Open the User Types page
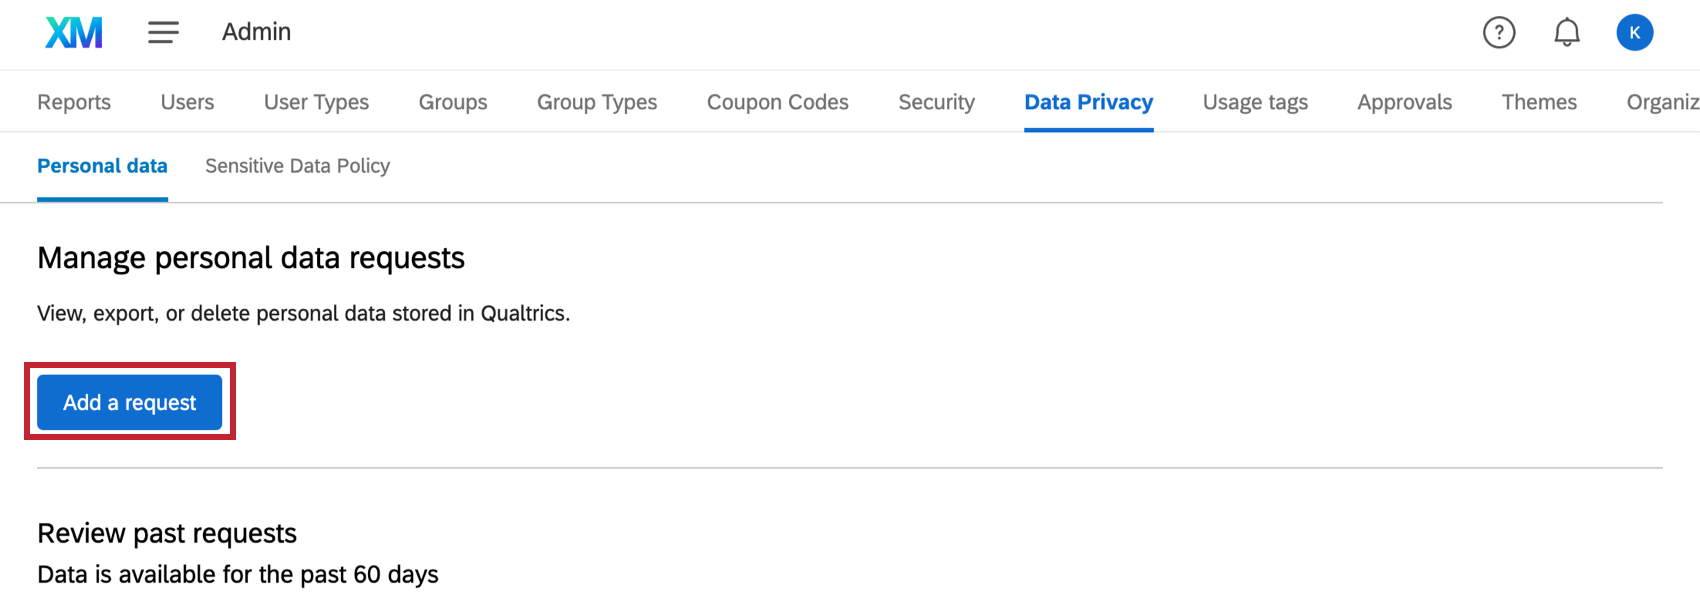1700x600 pixels. [316, 101]
